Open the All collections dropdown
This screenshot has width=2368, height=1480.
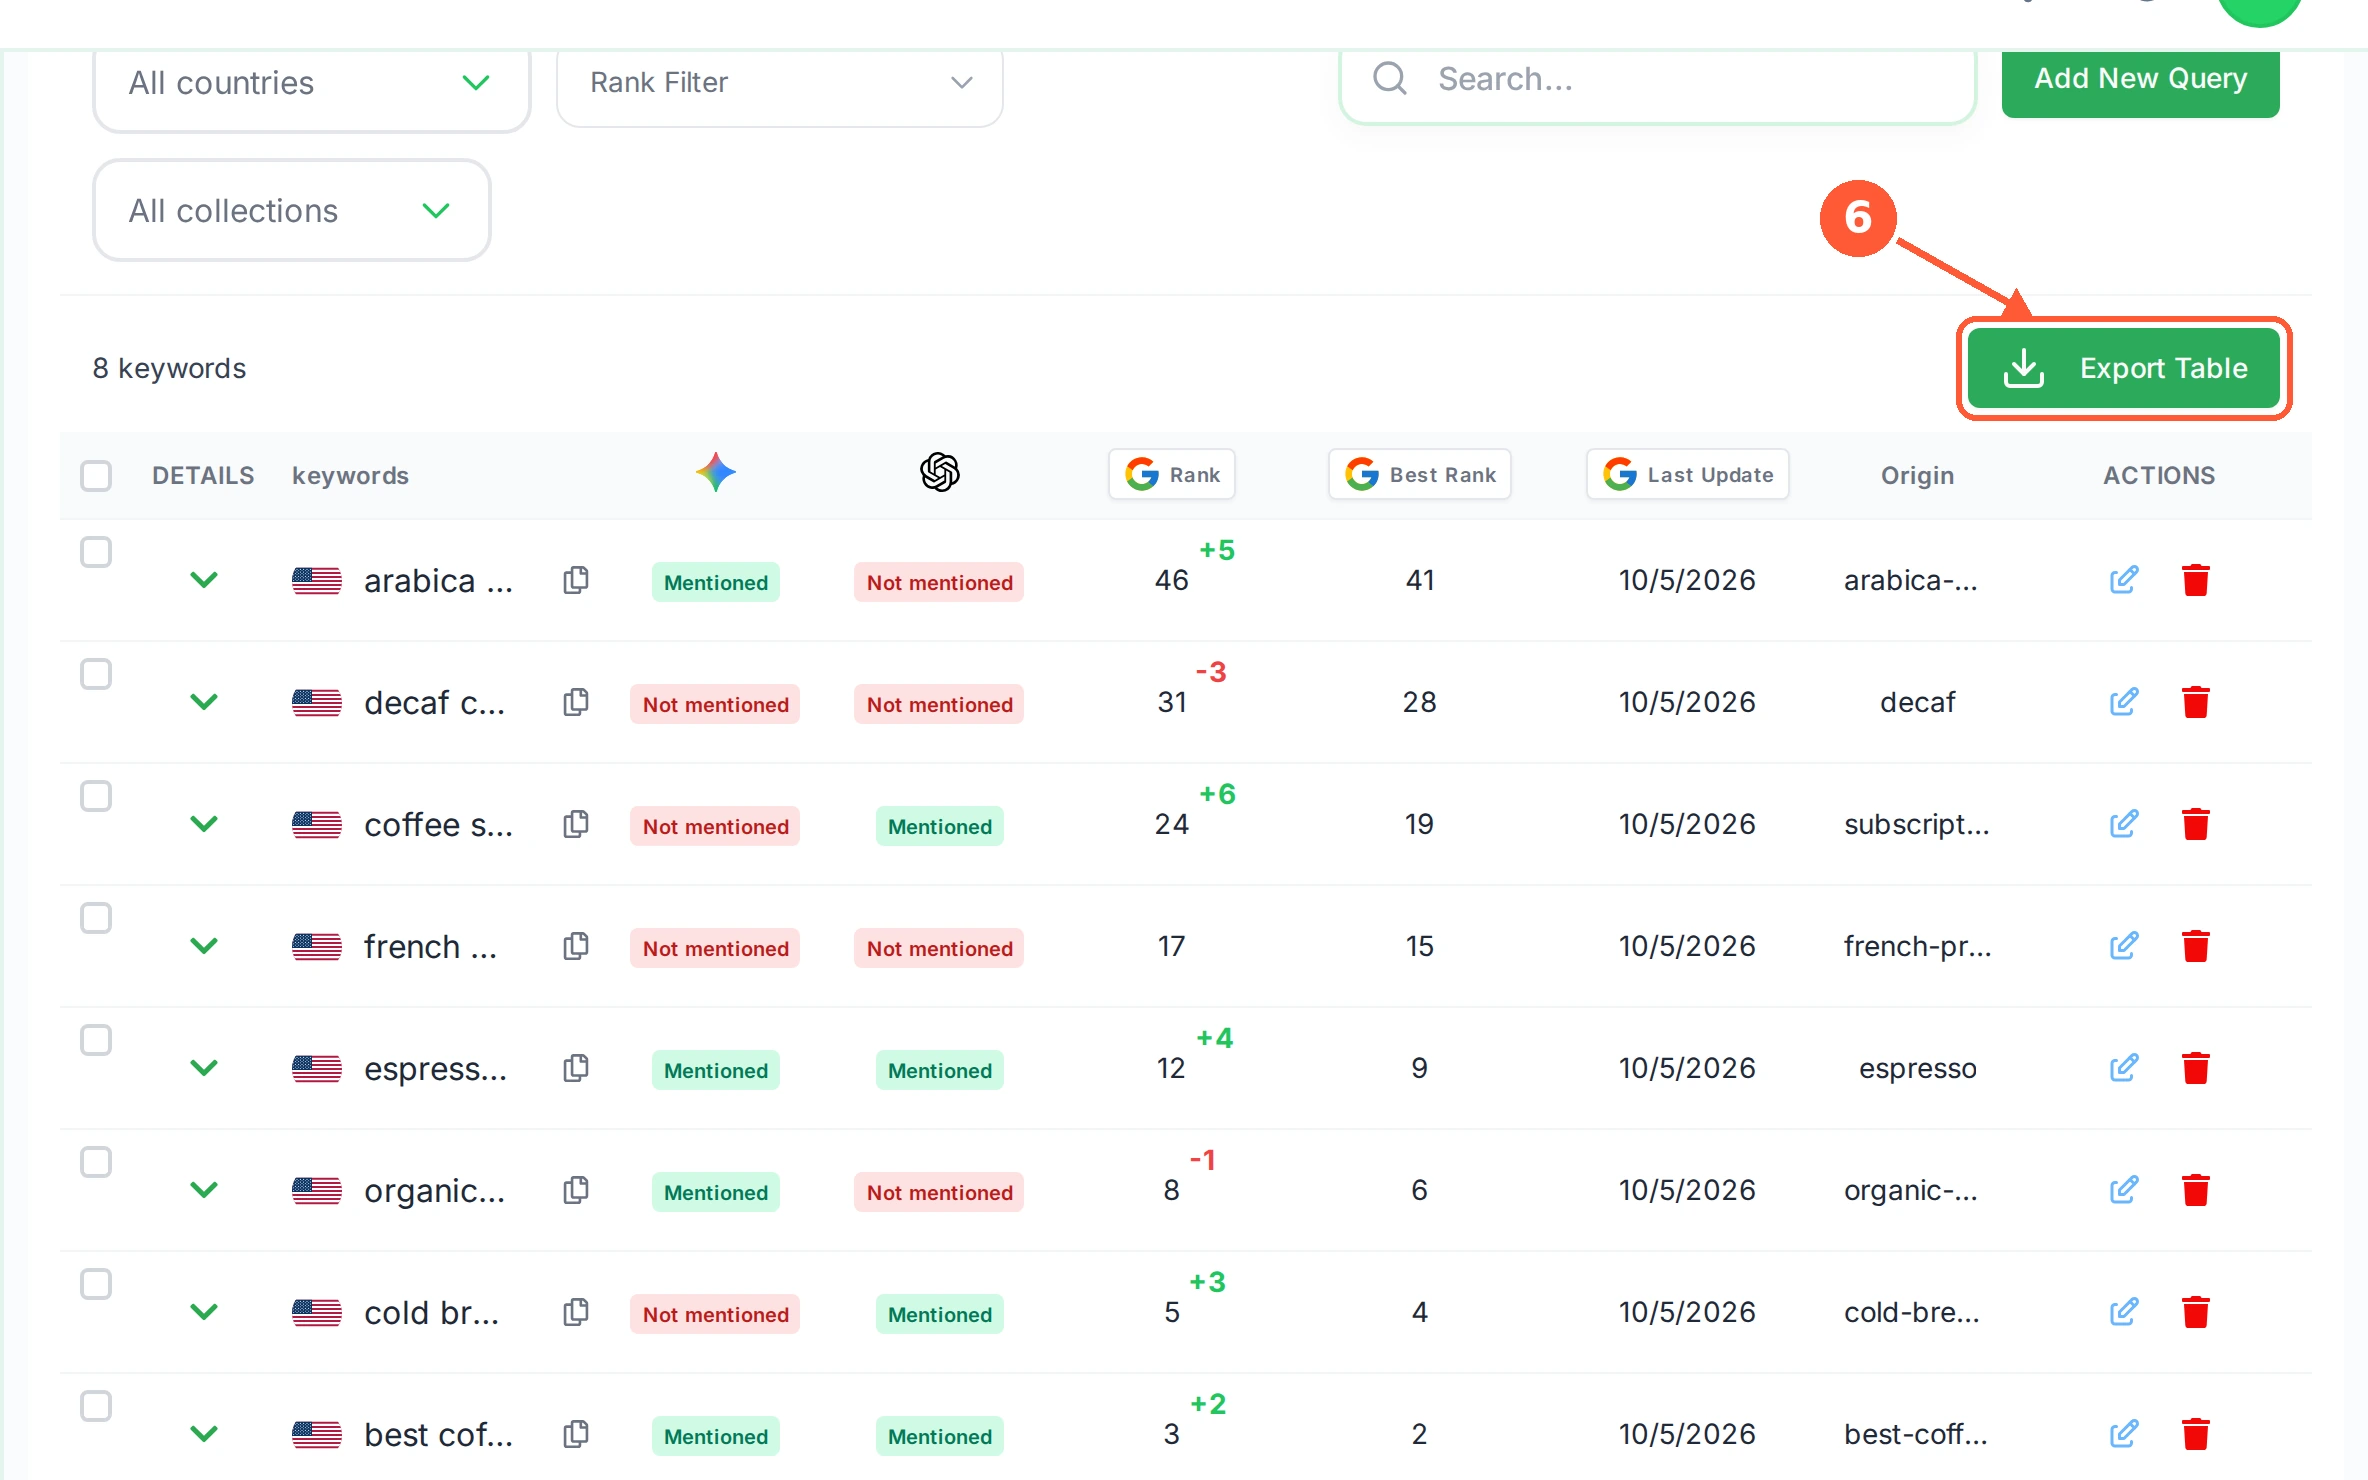pos(291,210)
